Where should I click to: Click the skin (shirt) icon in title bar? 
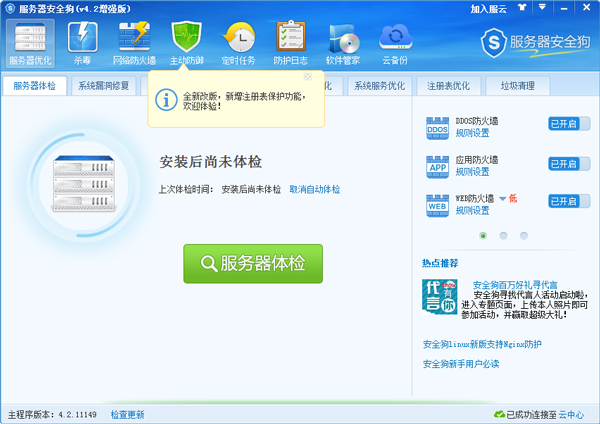pyautogui.click(x=524, y=8)
